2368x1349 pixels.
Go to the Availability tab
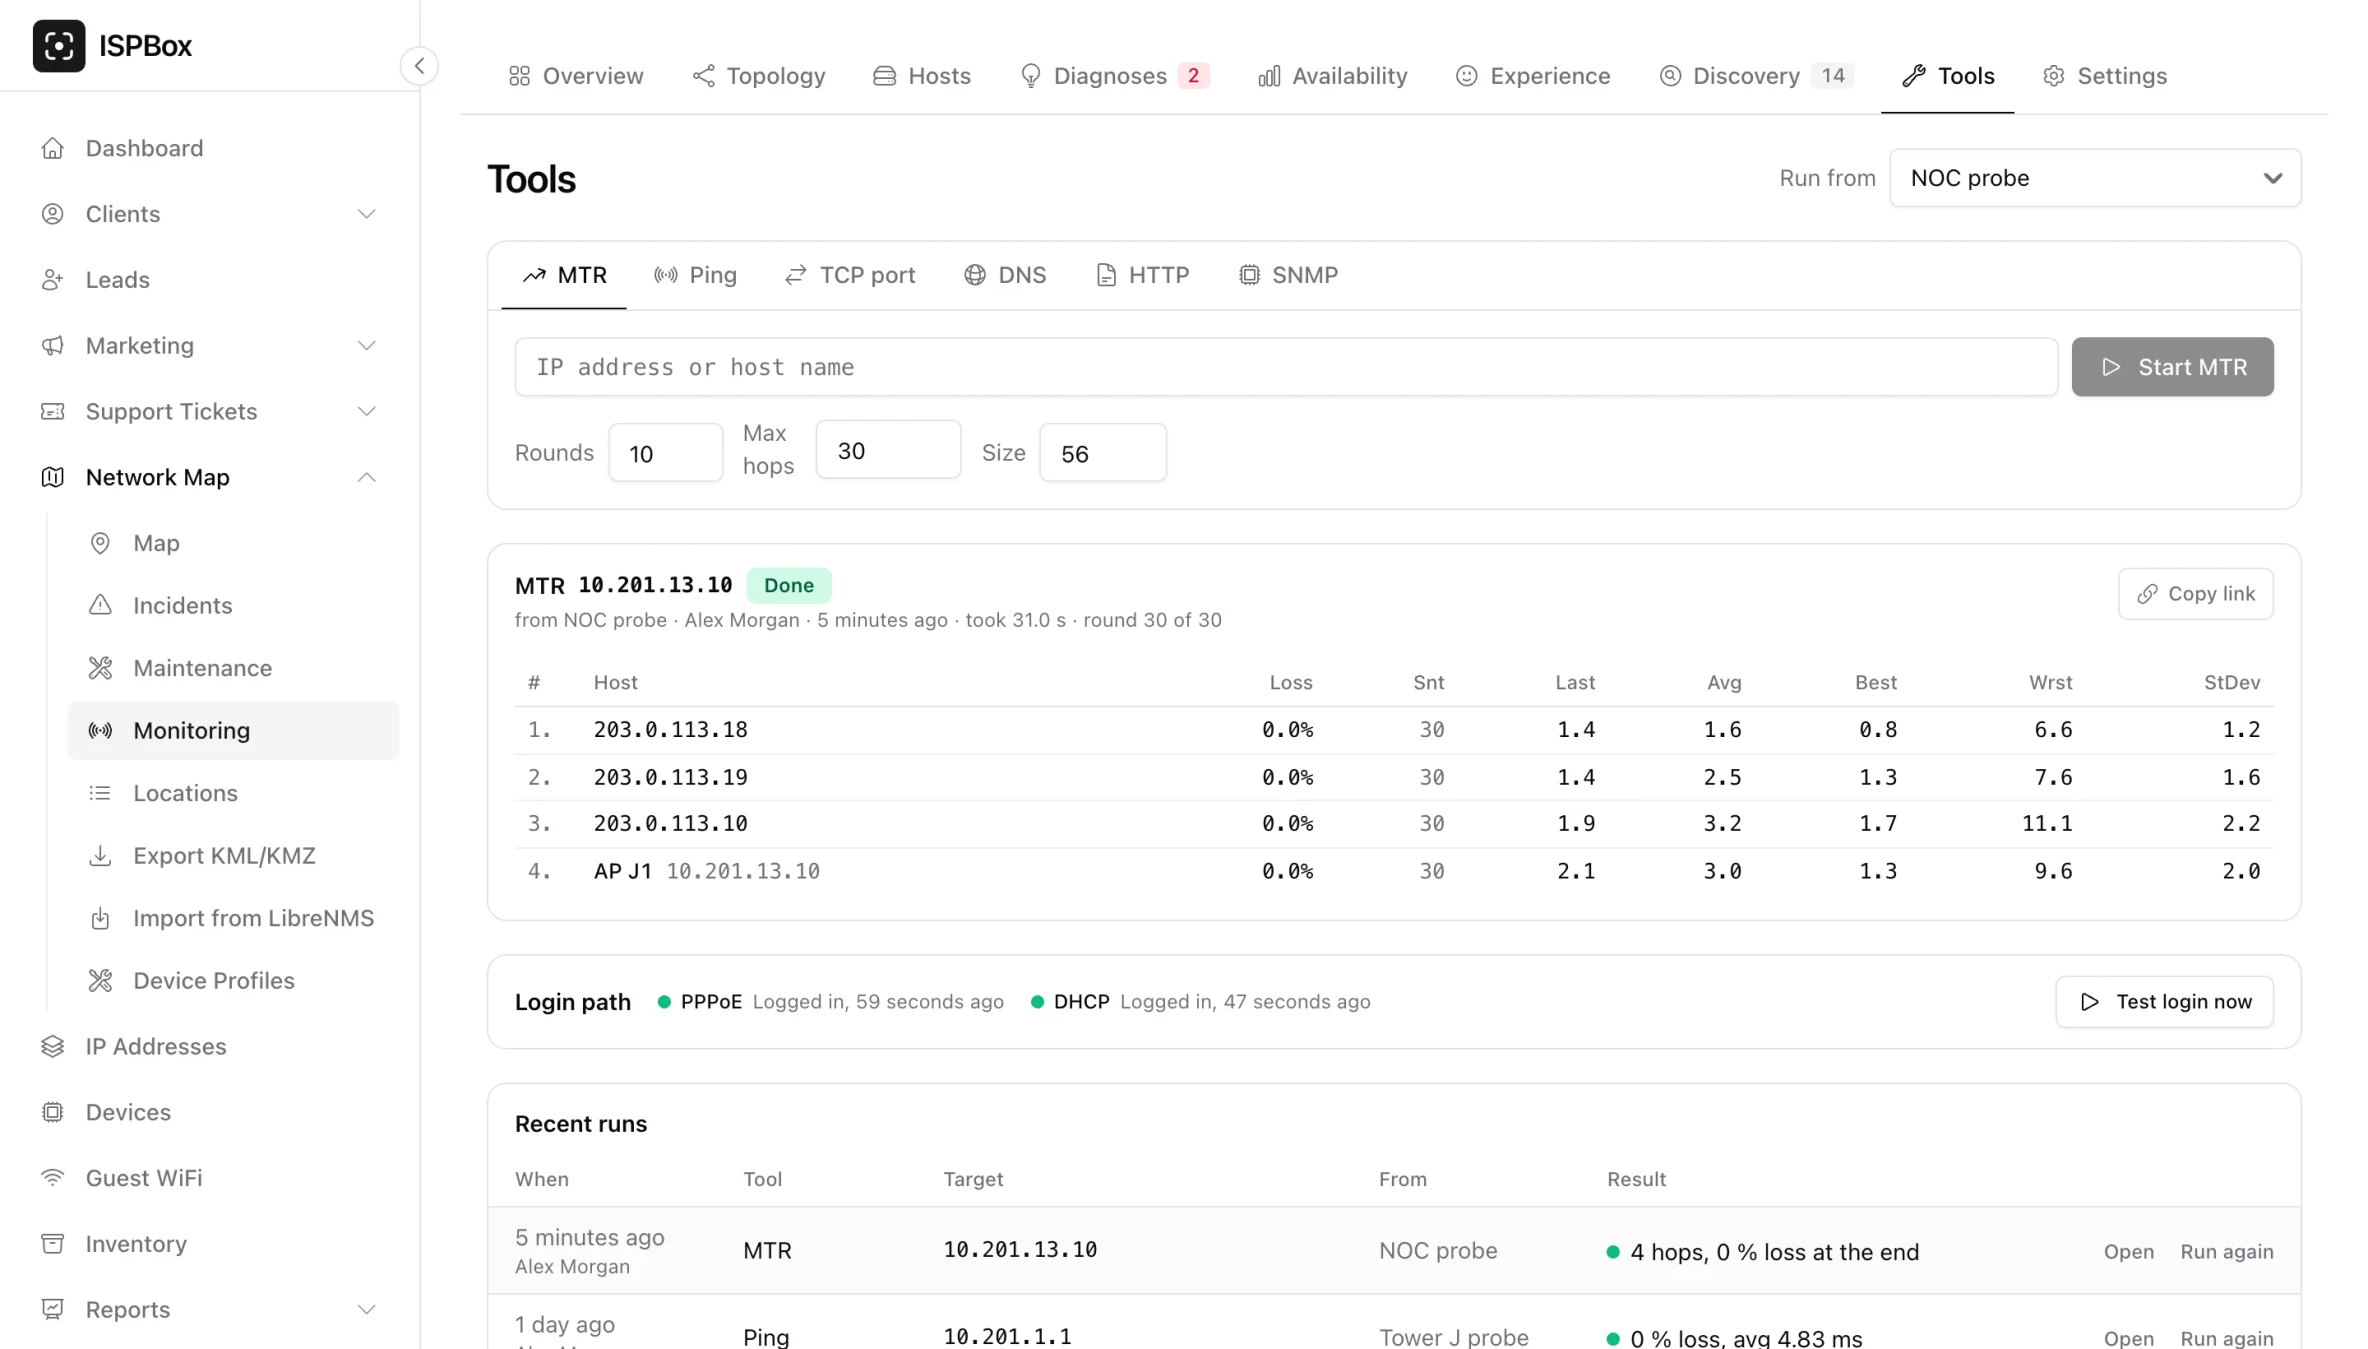pyautogui.click(x=1332, y=76)
